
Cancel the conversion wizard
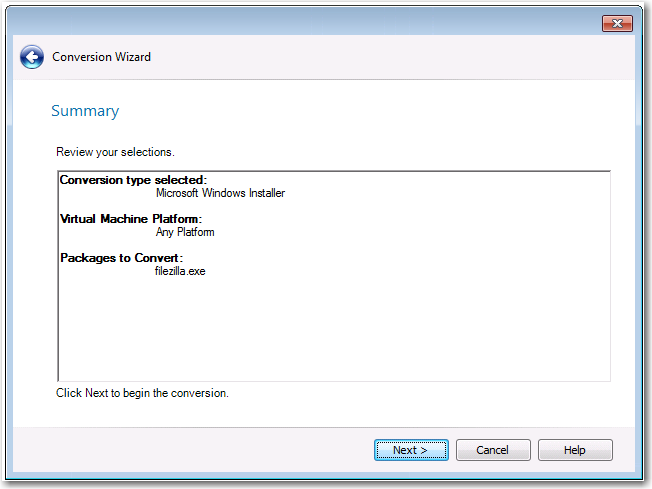(493, 450)
